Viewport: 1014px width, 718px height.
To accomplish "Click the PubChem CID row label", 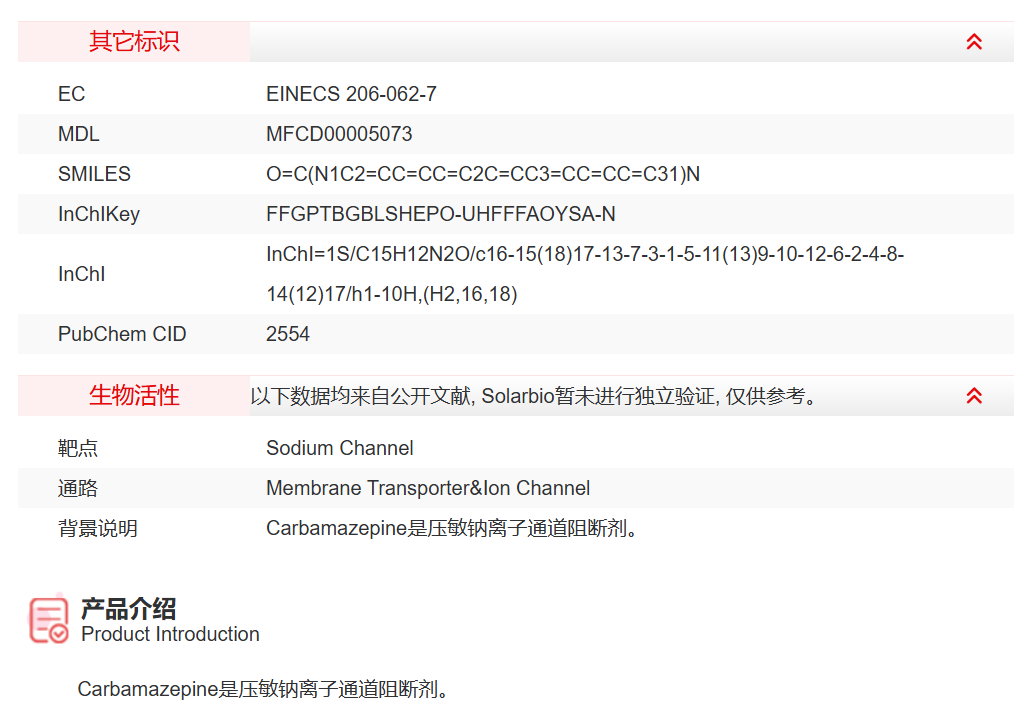I will 122,334.
